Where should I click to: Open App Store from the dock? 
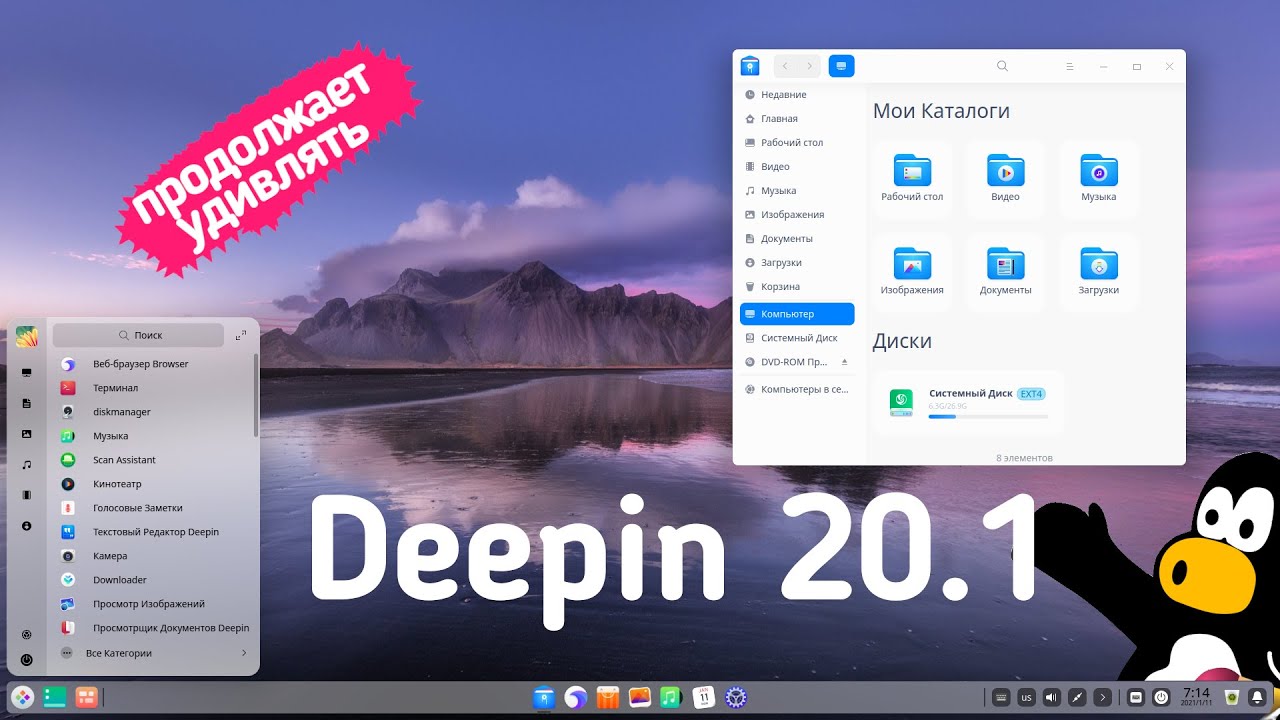click(608, 697)
